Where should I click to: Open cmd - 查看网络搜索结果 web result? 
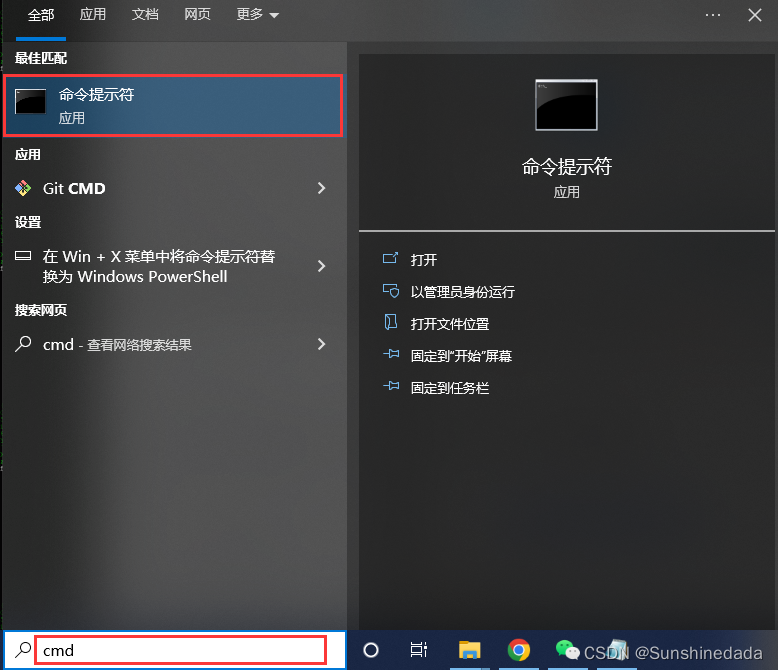[173, 344]
